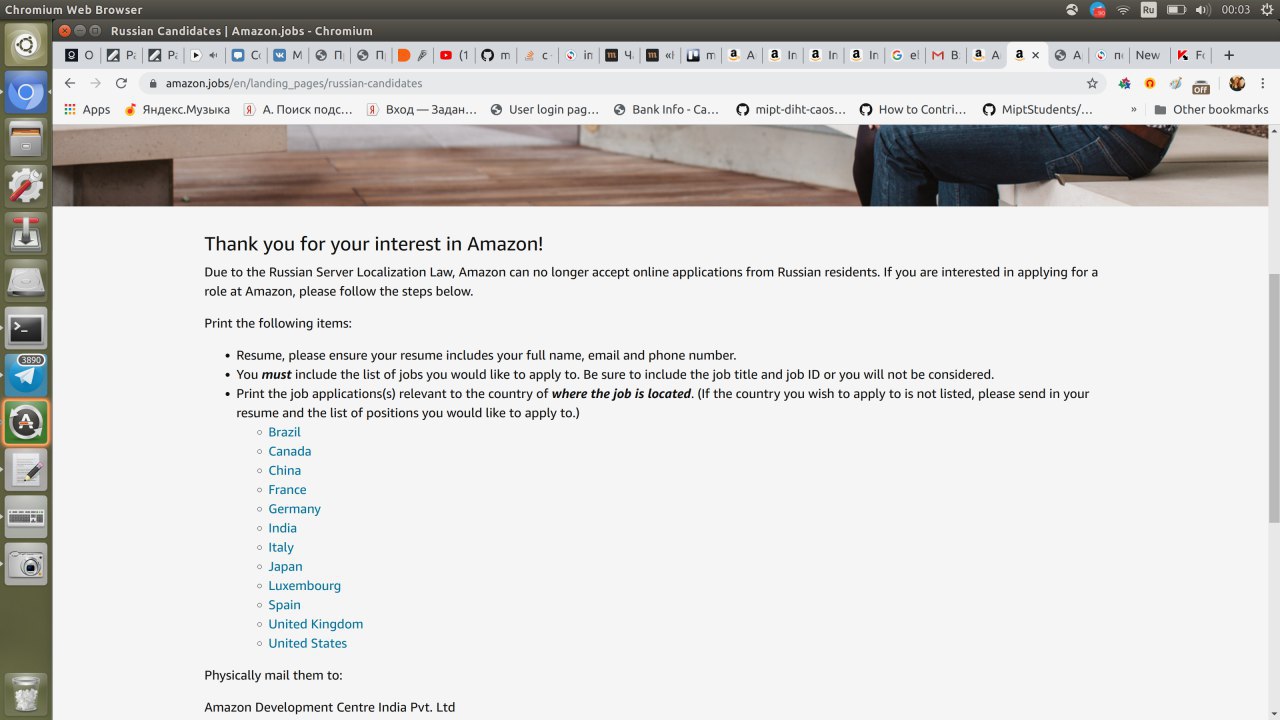Viewport: 1280px width, 720px height.
Task: Click the site lock security icon
Action: pos(153,83)
